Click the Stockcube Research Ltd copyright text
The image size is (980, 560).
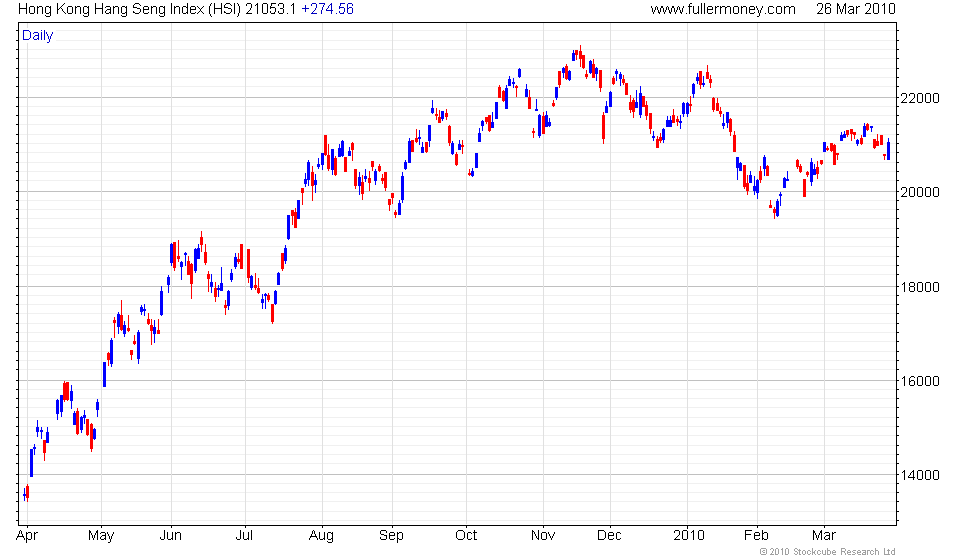tap(828, 552)
